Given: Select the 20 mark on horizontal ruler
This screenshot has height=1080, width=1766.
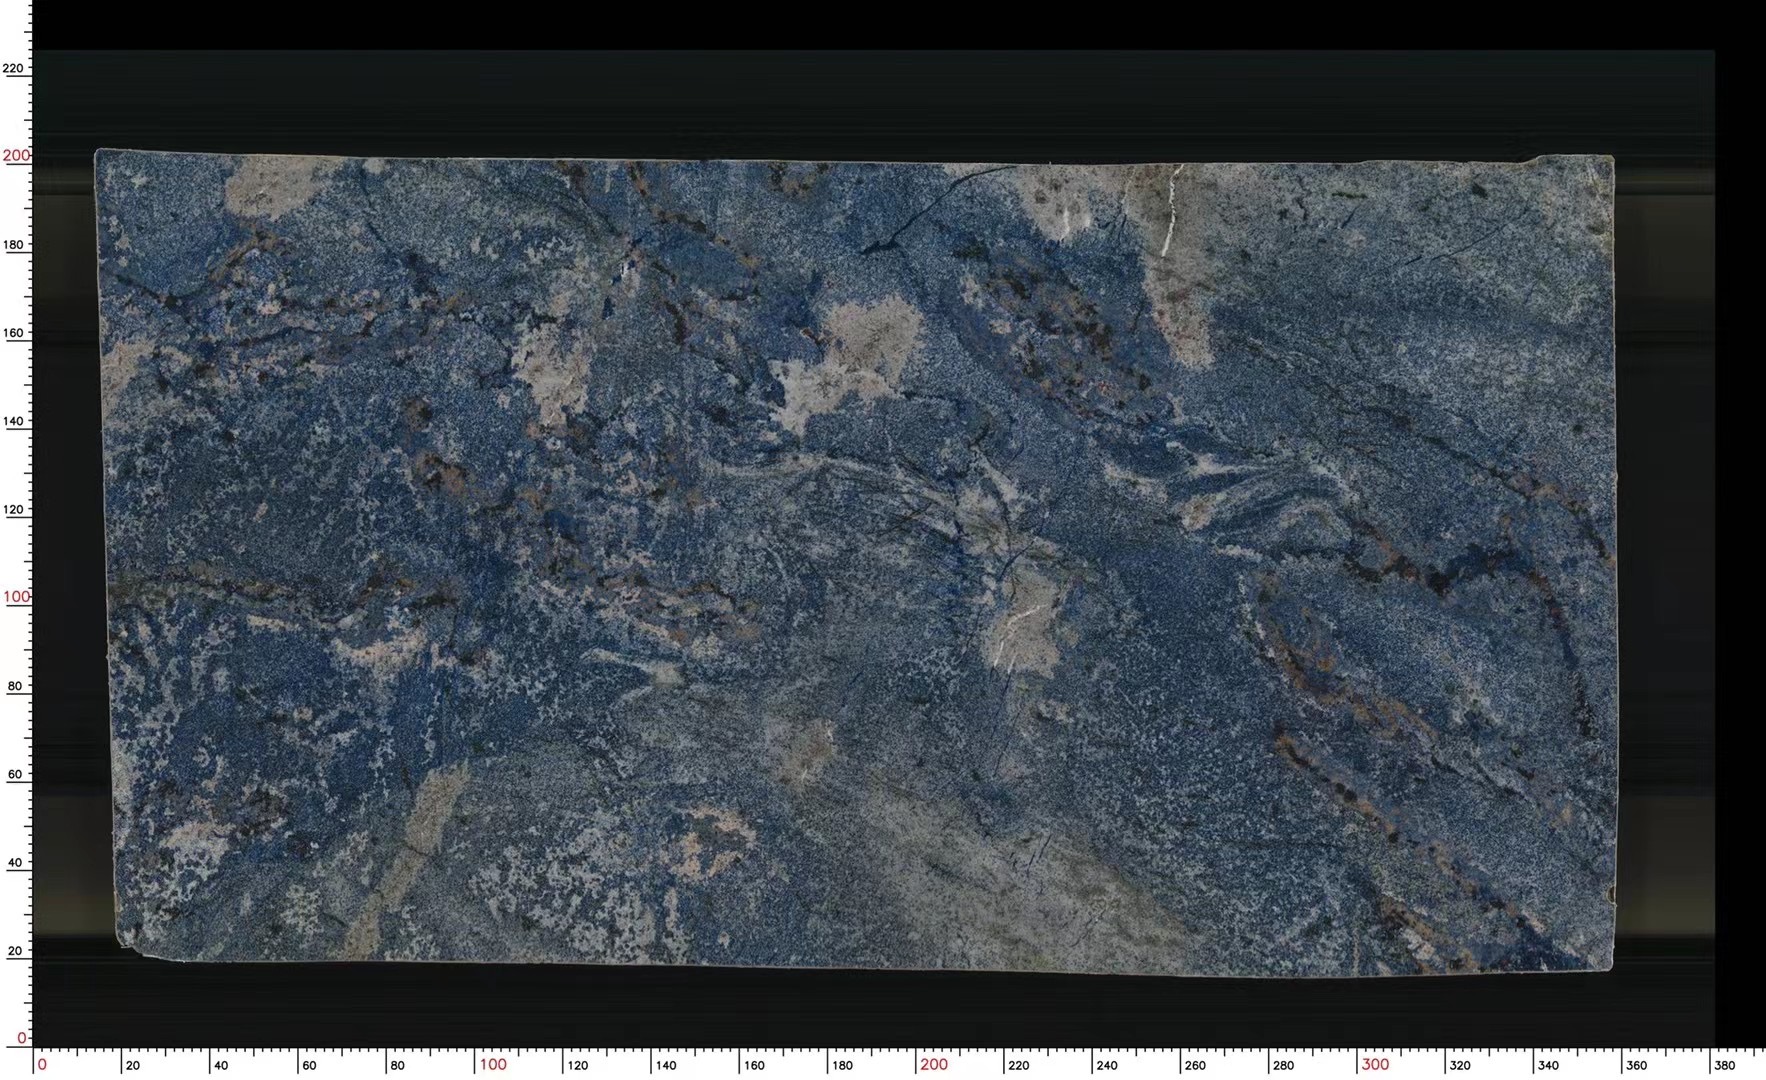Looking at the screenshot, I should pos(133,1066).
